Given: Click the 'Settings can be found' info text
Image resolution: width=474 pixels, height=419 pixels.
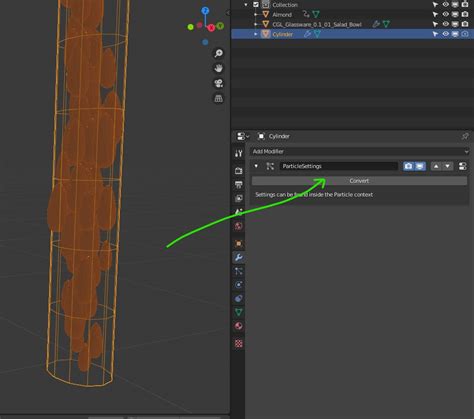Looking at the screenshot, I should (x=314, y=194).
